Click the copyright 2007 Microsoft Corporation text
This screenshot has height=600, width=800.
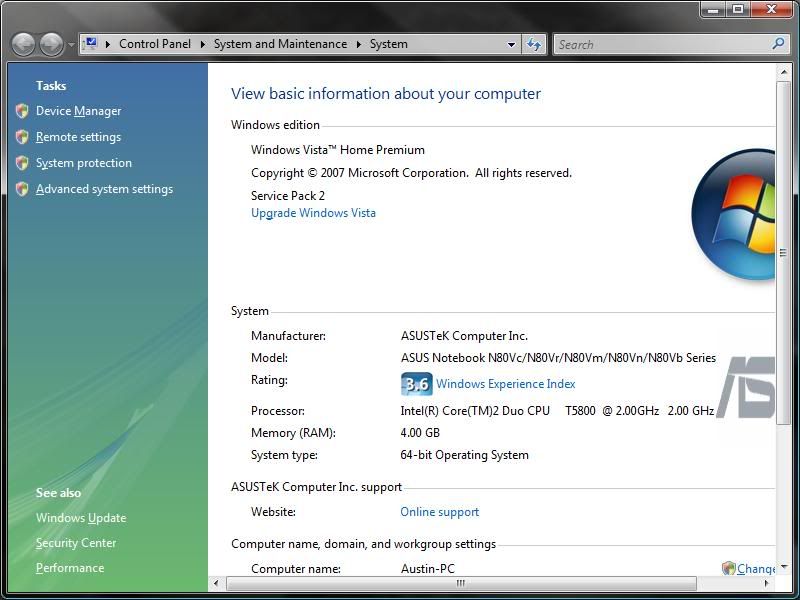[x=411, y=173]
